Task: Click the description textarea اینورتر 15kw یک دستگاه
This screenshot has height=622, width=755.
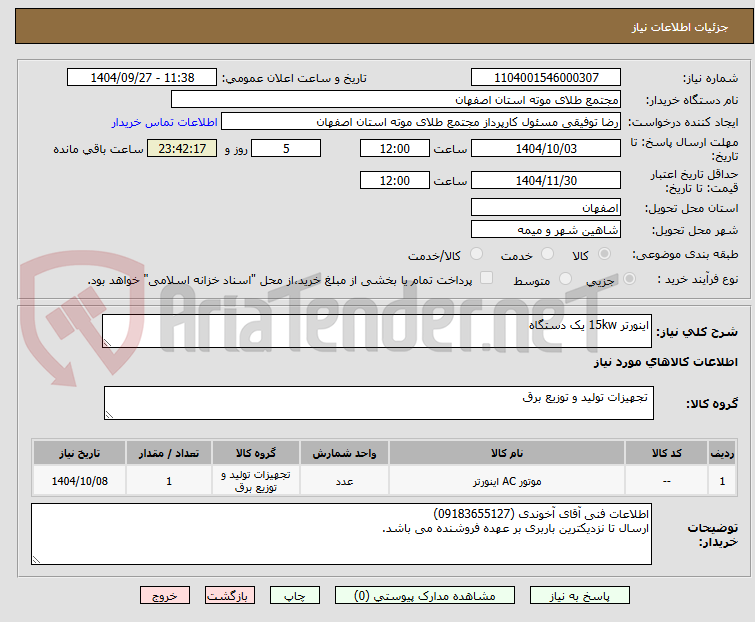Action: [377, 331]
